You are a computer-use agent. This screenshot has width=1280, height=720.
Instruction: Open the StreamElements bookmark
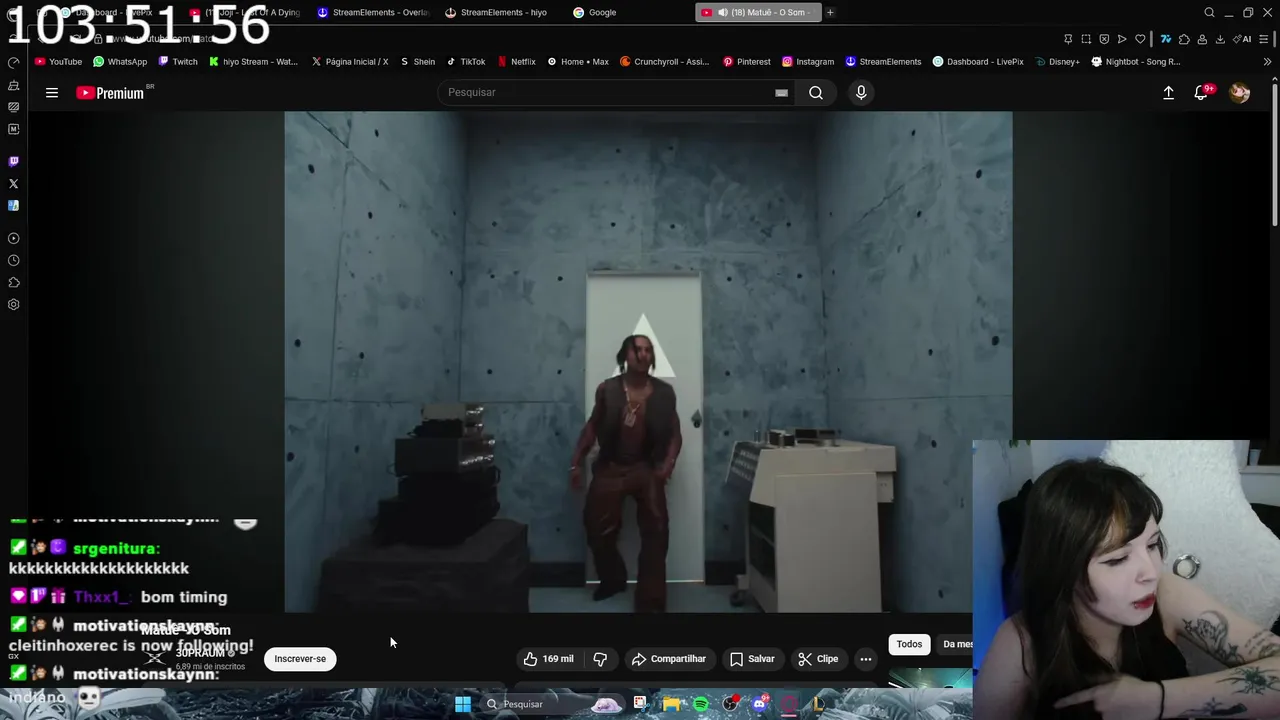pyautogui.click(x=883, y=61)
